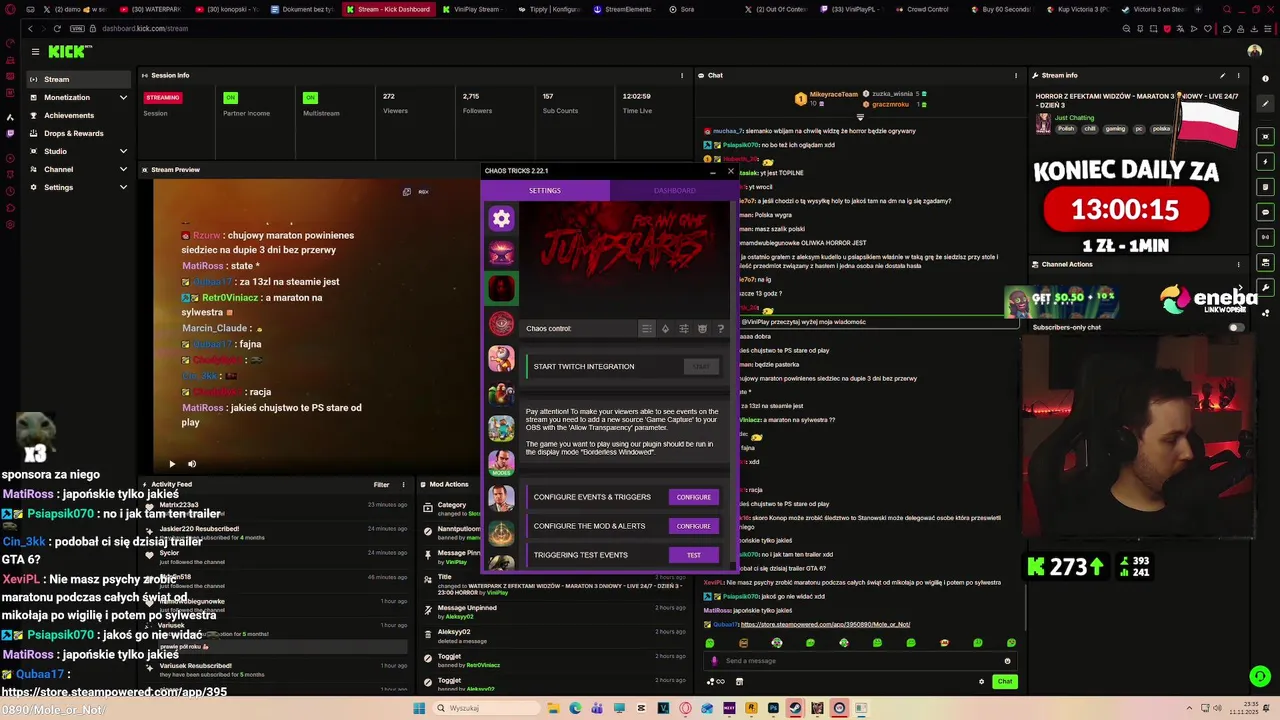The image size is (1280, 720).
Task: Send message with green Chat button
Action: click(x=1004, y=681)
